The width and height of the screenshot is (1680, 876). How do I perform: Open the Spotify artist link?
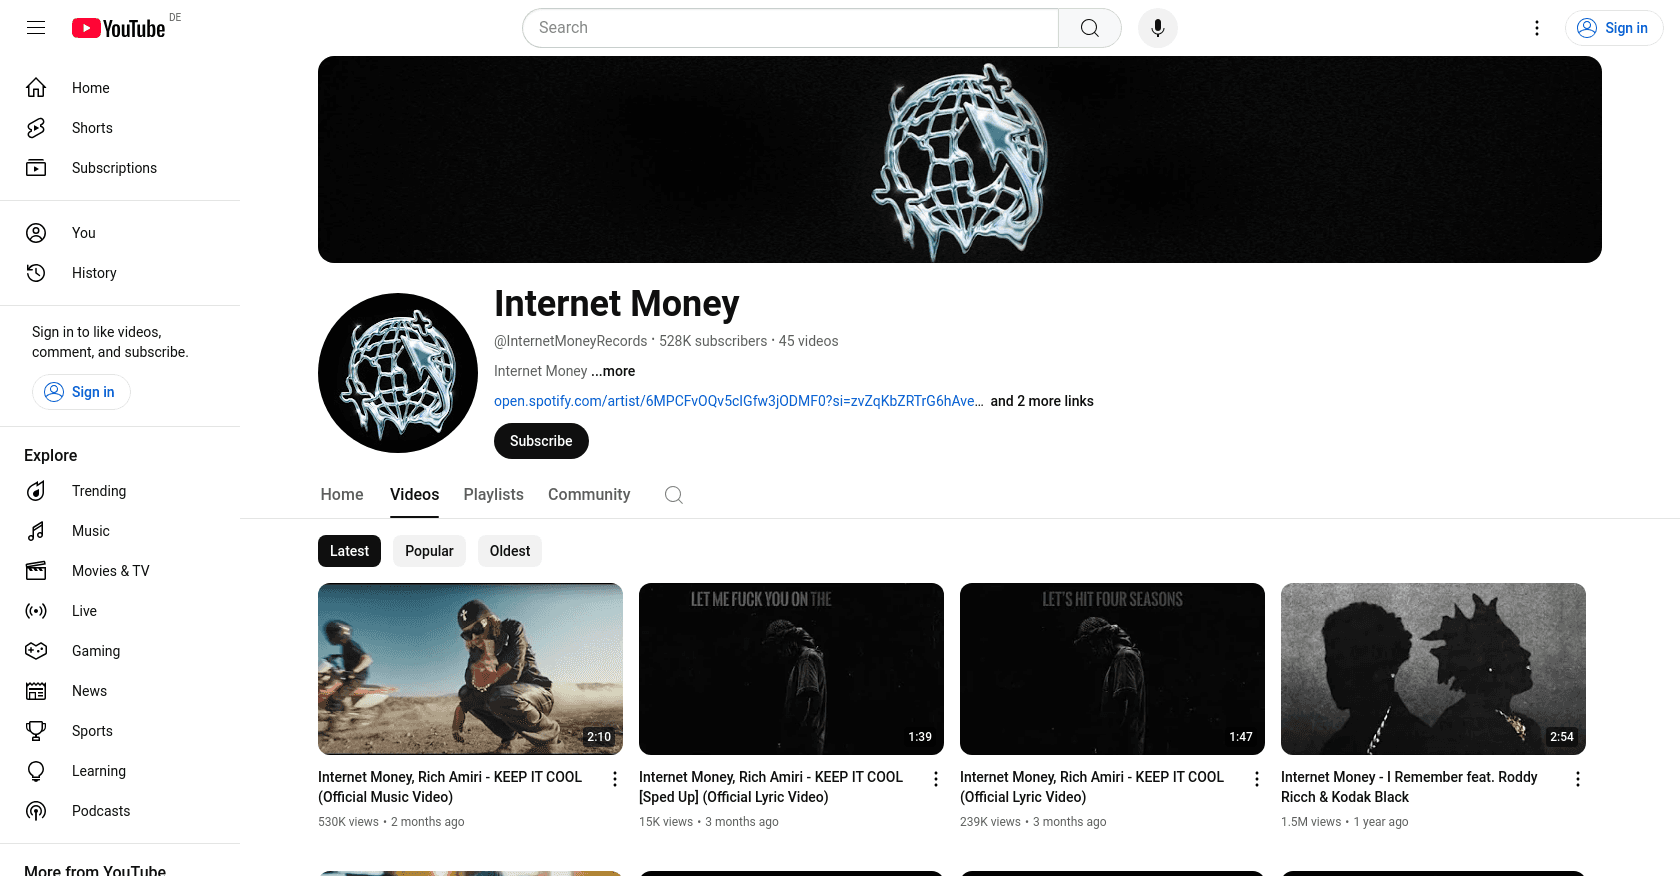coord(739,401)
